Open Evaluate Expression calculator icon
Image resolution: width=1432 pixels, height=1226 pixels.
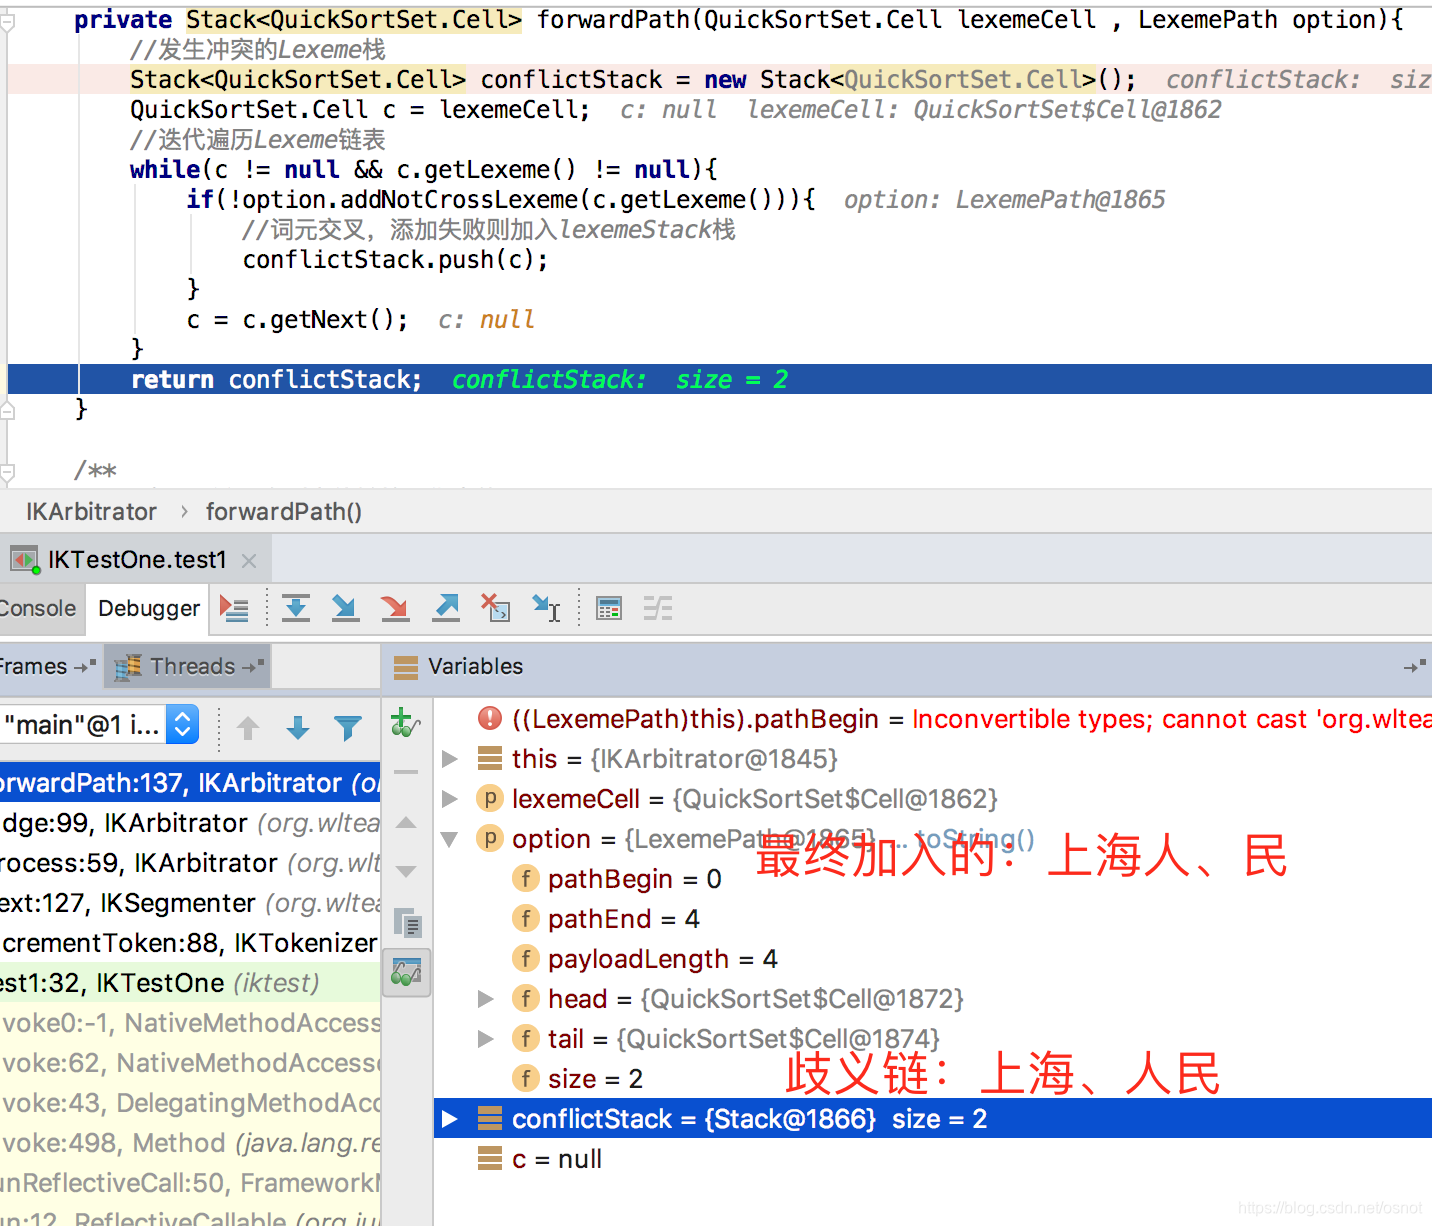[x=609, y=608]
